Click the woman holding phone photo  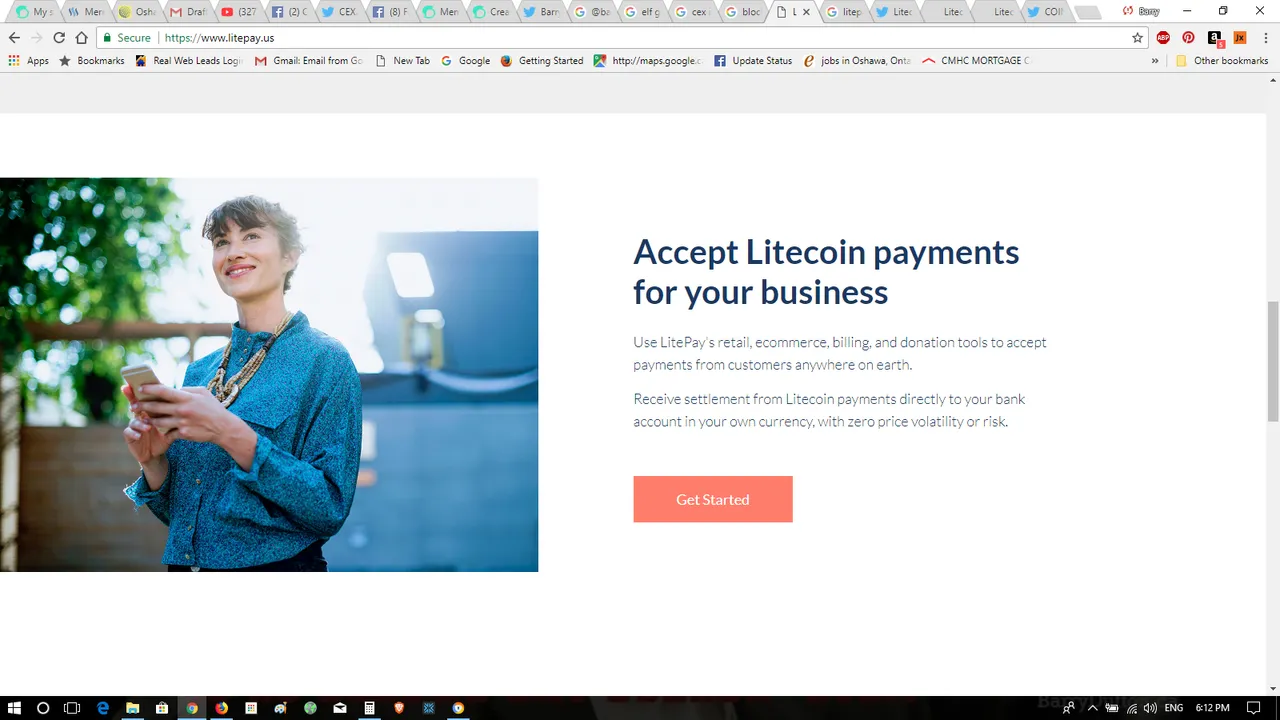coord(269,375)
